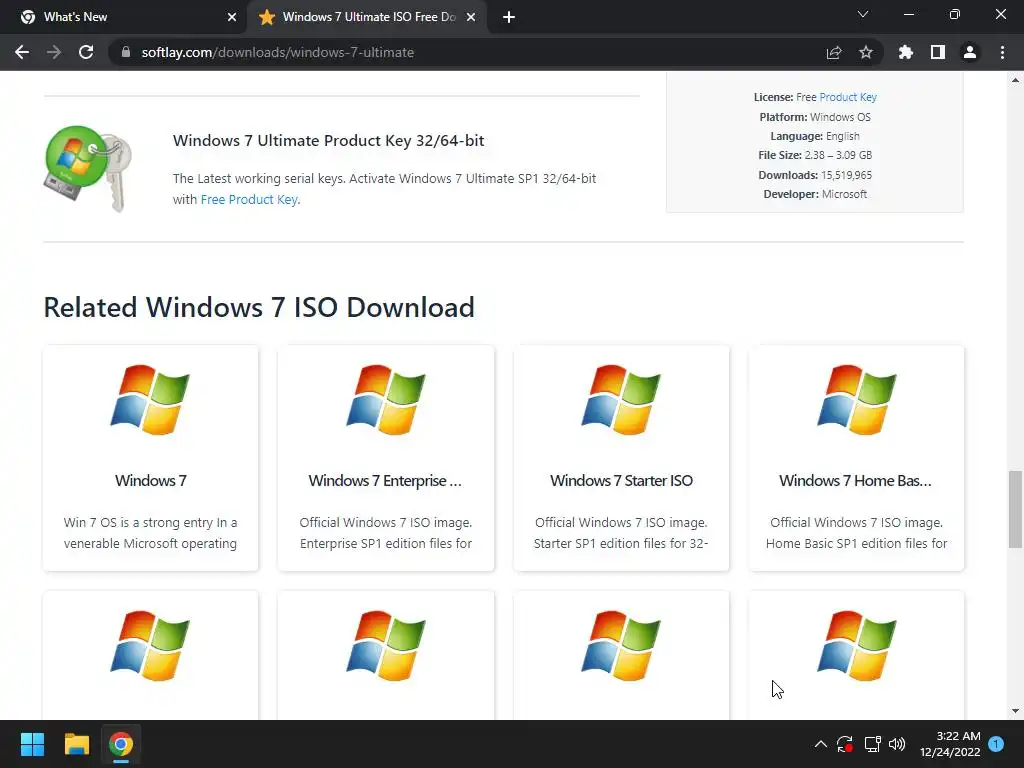Click the address bar URL
The height and width of the screenshot is (768, 1024).
pos(278,52)
